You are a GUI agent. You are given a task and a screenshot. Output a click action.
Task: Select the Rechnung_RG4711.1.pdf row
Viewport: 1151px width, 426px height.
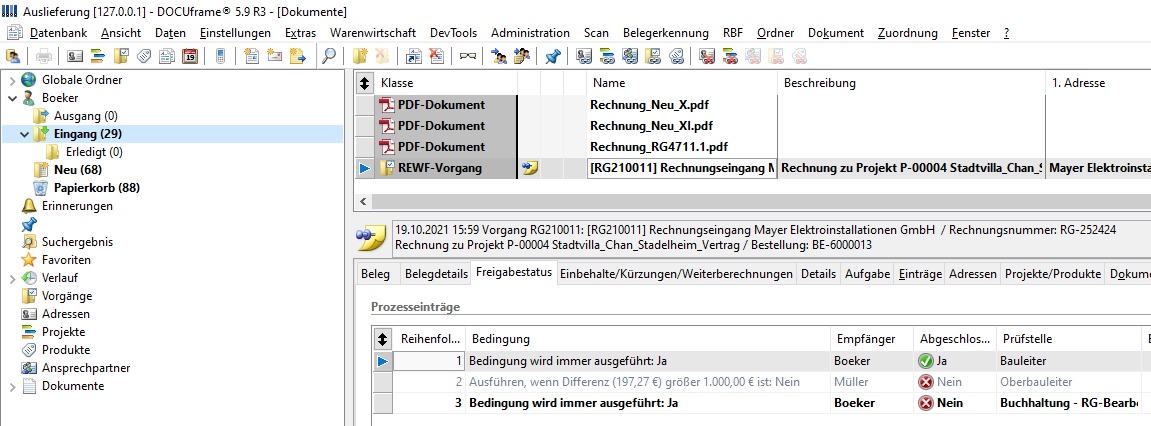pos(752,147)
